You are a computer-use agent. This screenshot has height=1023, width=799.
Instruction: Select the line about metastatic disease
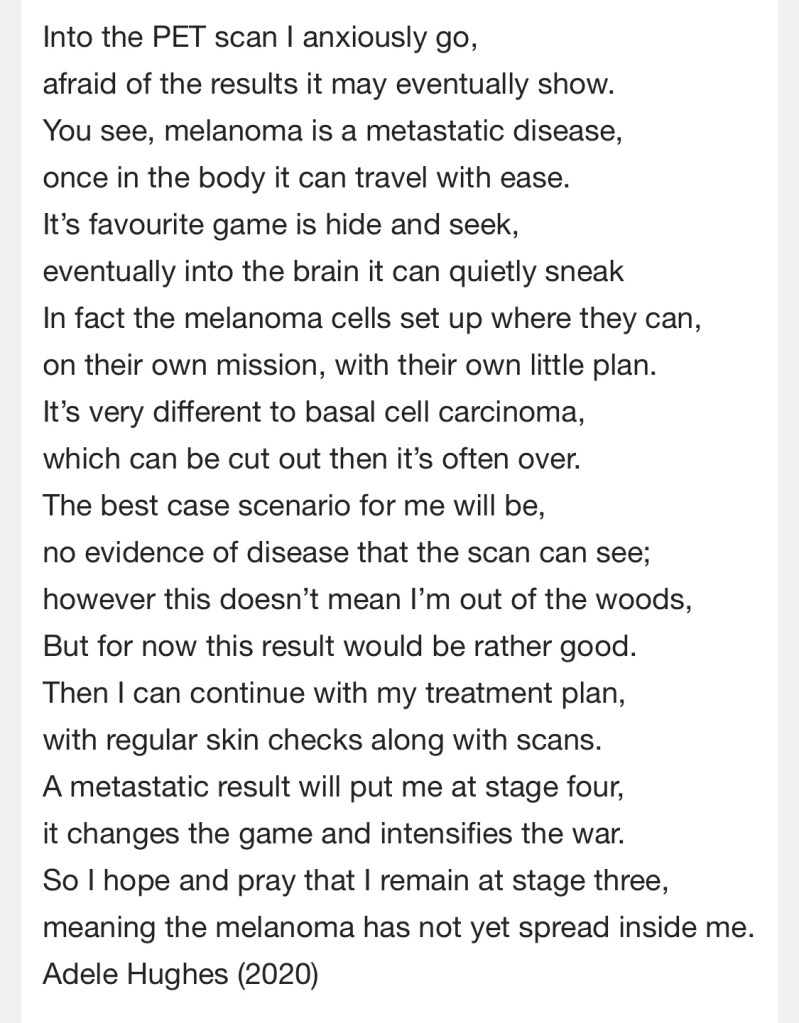[x=332, y=130]
